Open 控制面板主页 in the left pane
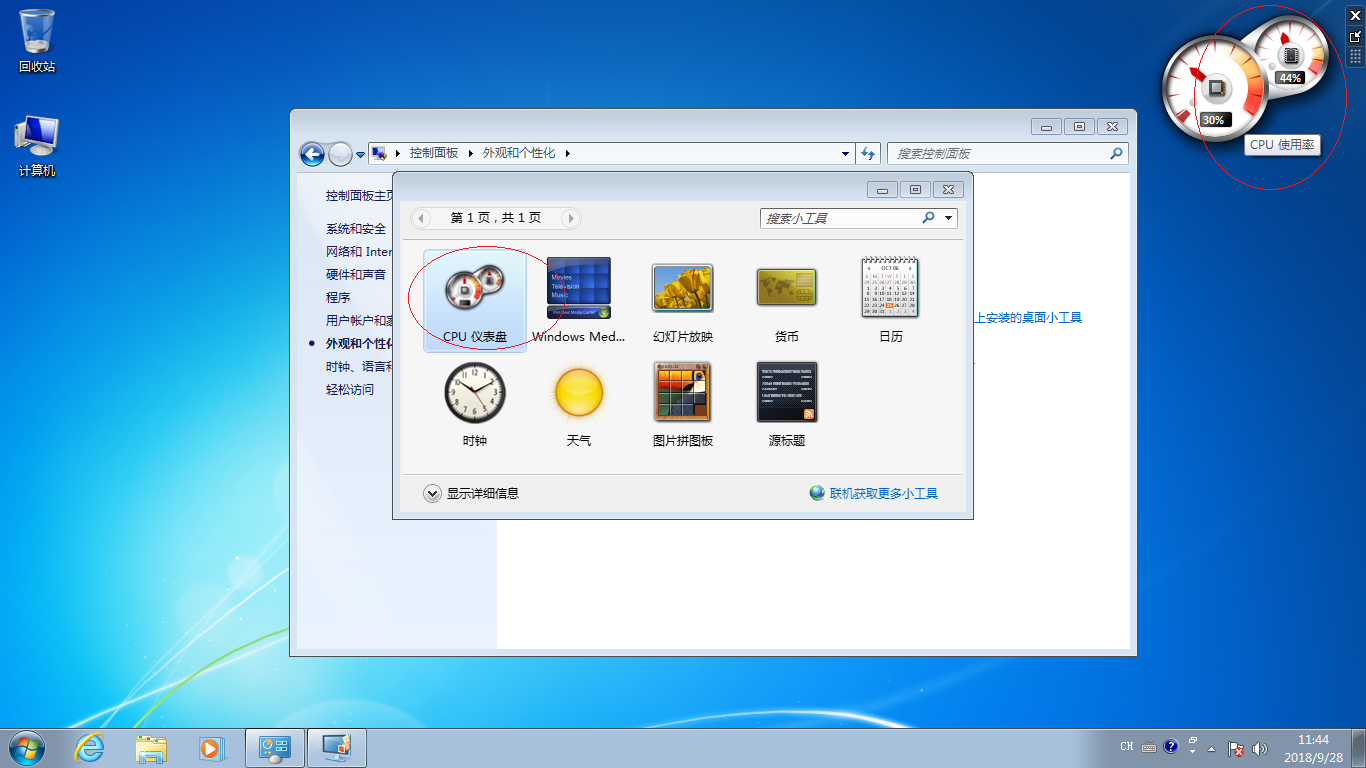This screenshot has width=1366, height=768. [x=359, y=195]
